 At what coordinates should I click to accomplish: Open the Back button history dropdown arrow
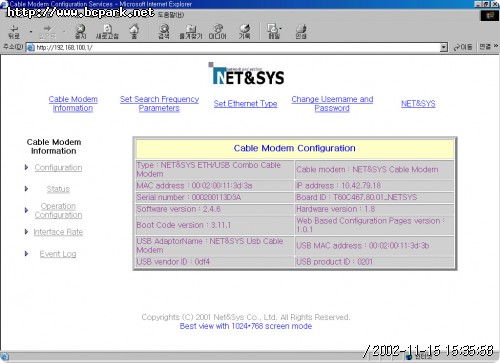pyautogui.click(x=31, y=32)
